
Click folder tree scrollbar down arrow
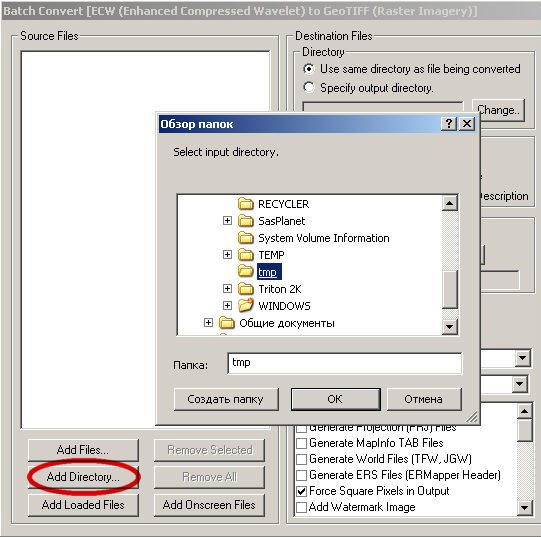tap(450, 326)
